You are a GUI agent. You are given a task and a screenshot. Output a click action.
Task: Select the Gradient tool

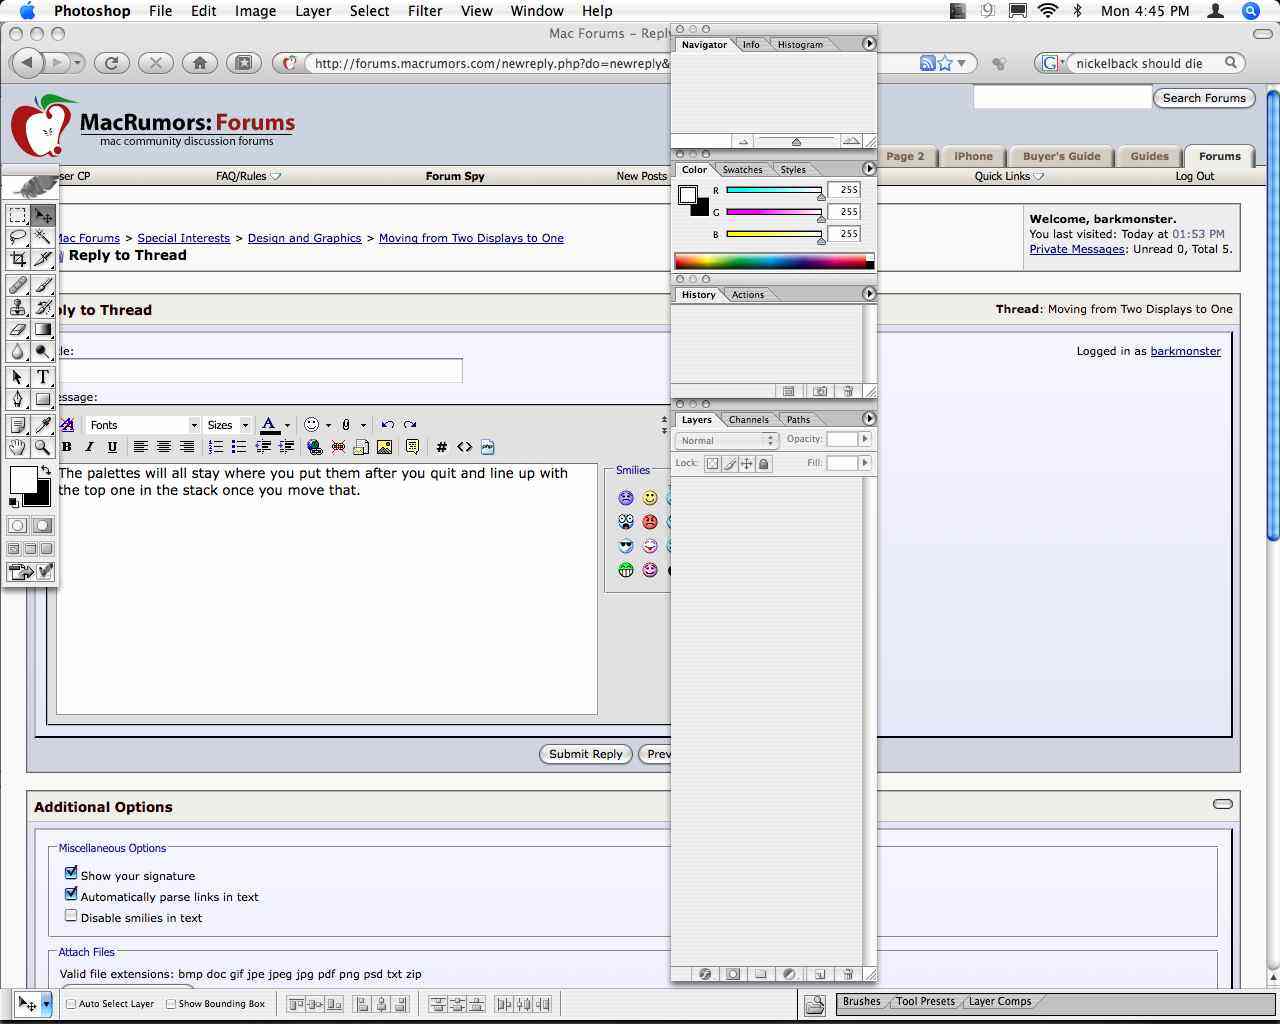(x=43, y=329)
